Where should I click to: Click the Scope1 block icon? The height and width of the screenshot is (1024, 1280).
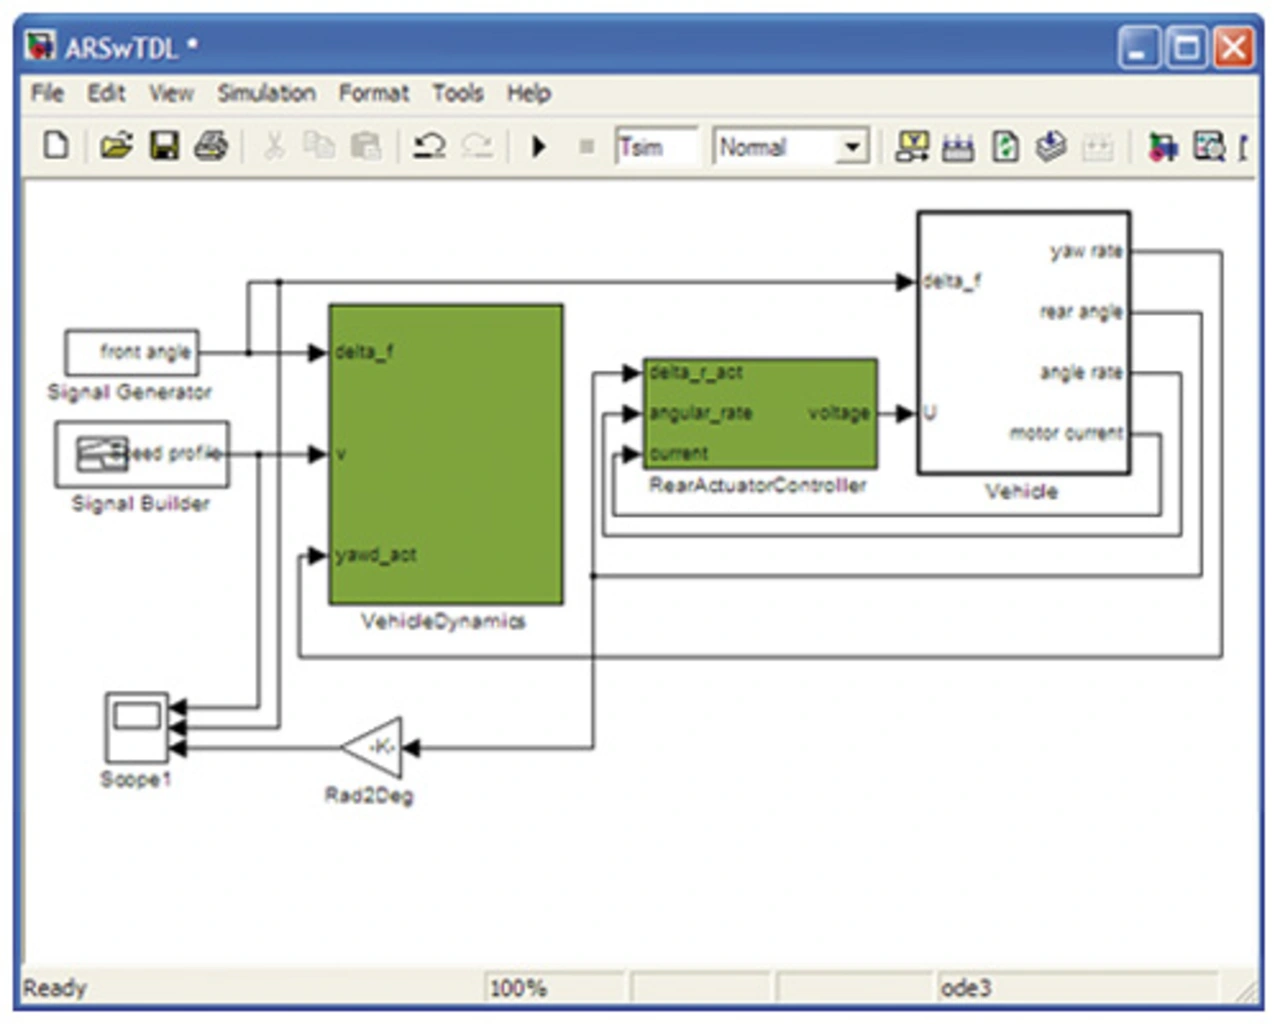pos(137,727)
